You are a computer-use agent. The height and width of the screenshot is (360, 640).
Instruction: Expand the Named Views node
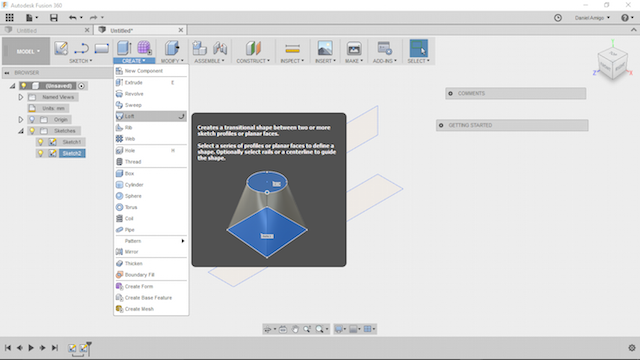(x=20, y=97)
